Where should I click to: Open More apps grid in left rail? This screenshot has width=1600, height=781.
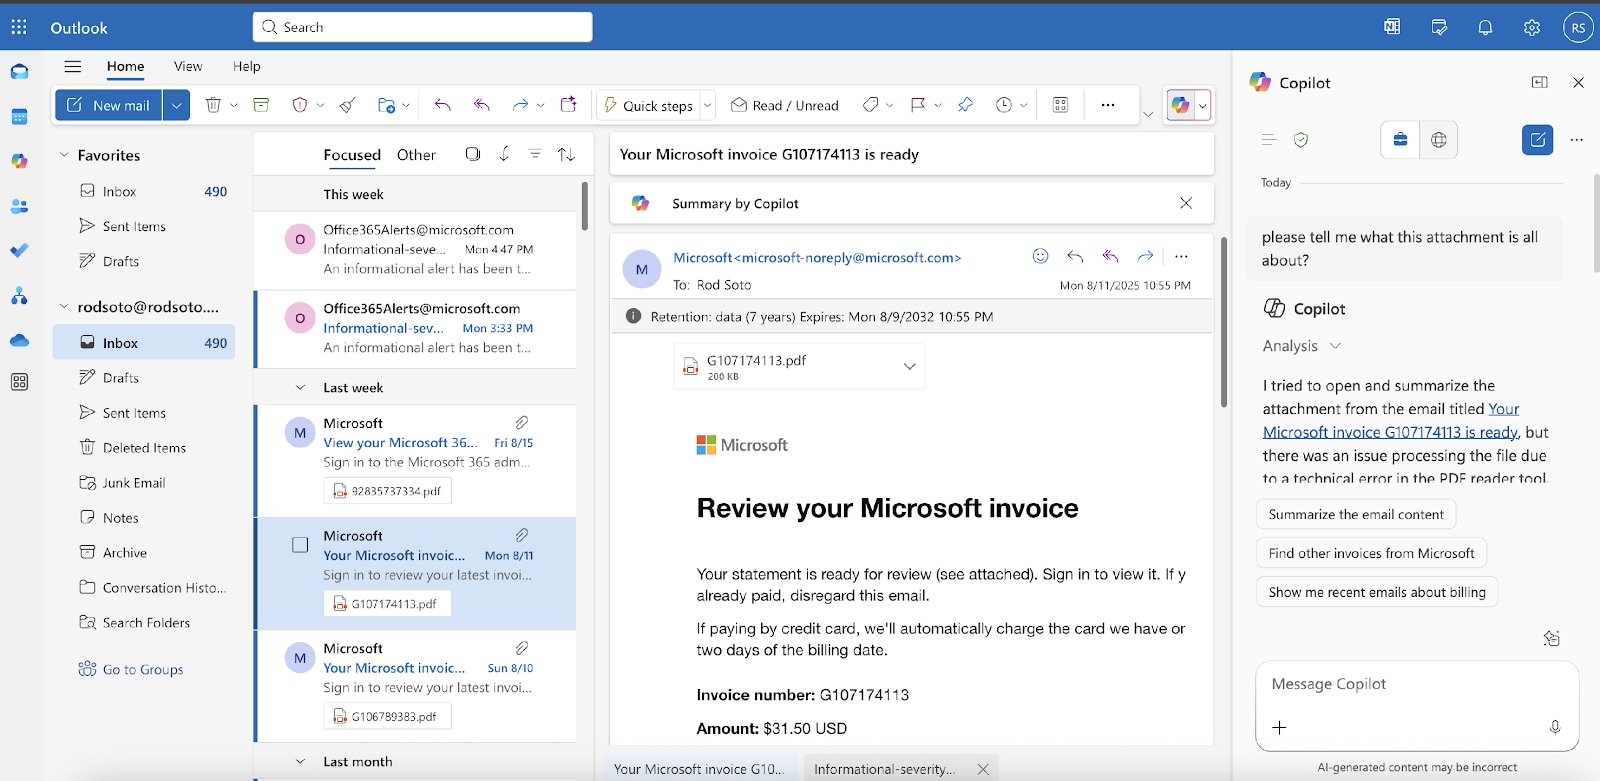pos(19,382)
